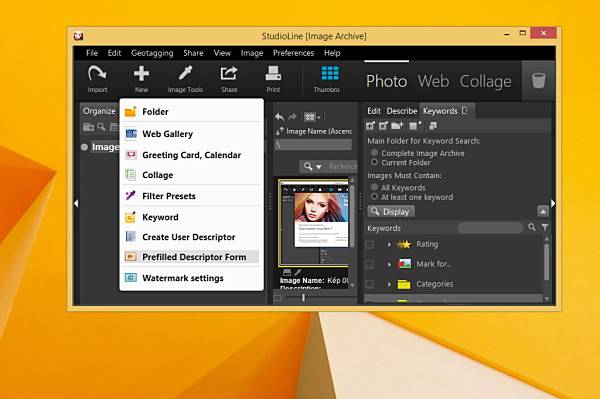Open the search options dropdown arrow
Screen dimensions: 600x399
click(319, 166)
